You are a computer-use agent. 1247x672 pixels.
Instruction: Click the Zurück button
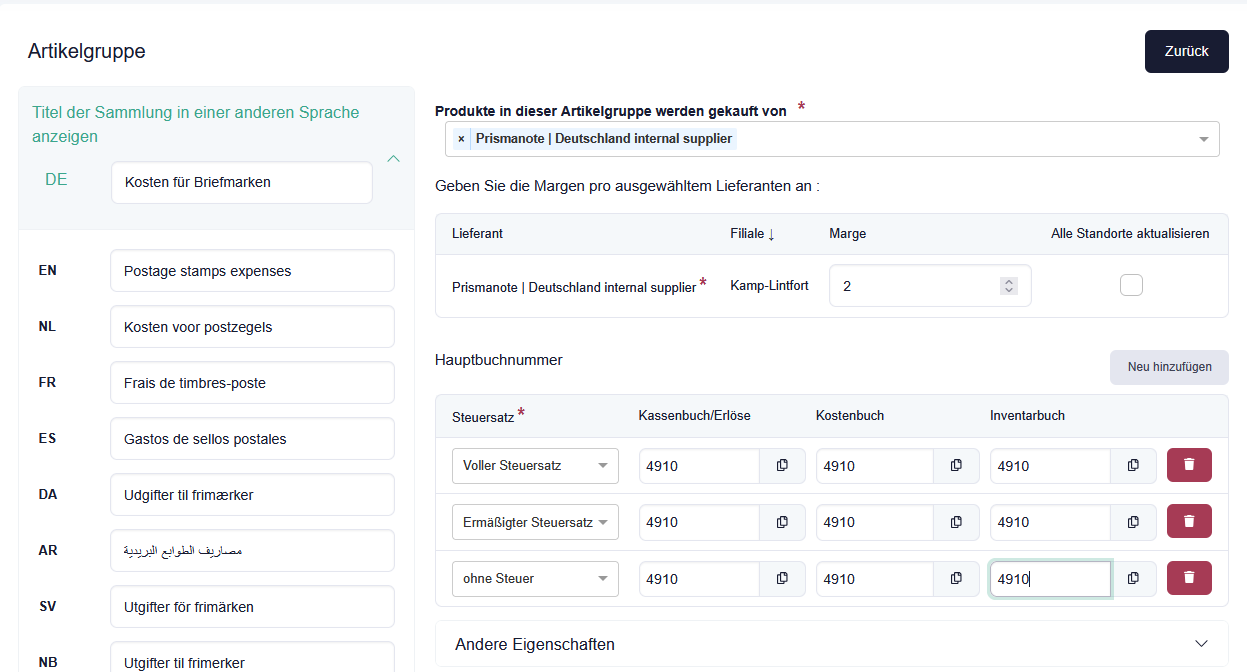pyautogui.click(x=1186, y=52)
